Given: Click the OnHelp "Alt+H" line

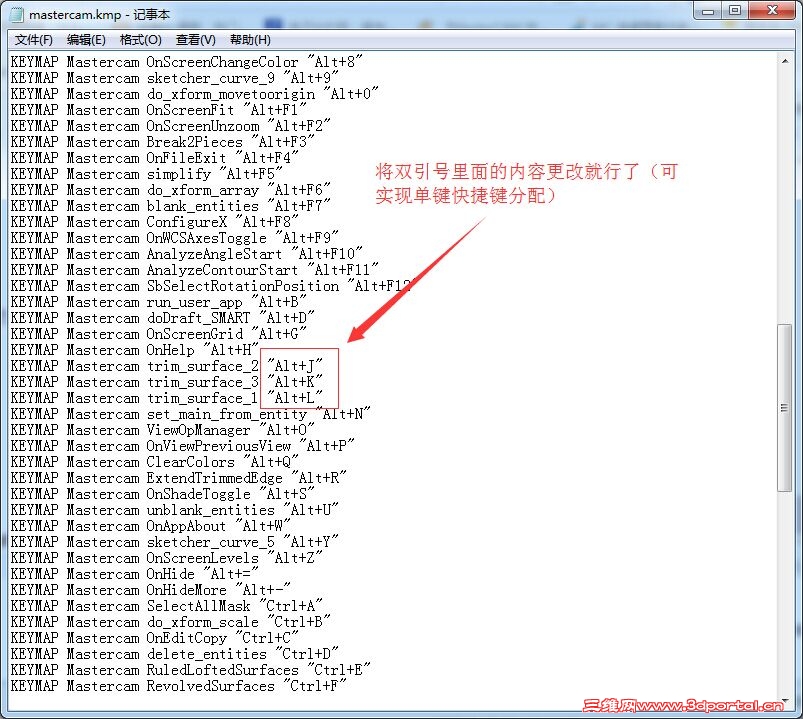Looking at the screenshot, I should 135,350.
